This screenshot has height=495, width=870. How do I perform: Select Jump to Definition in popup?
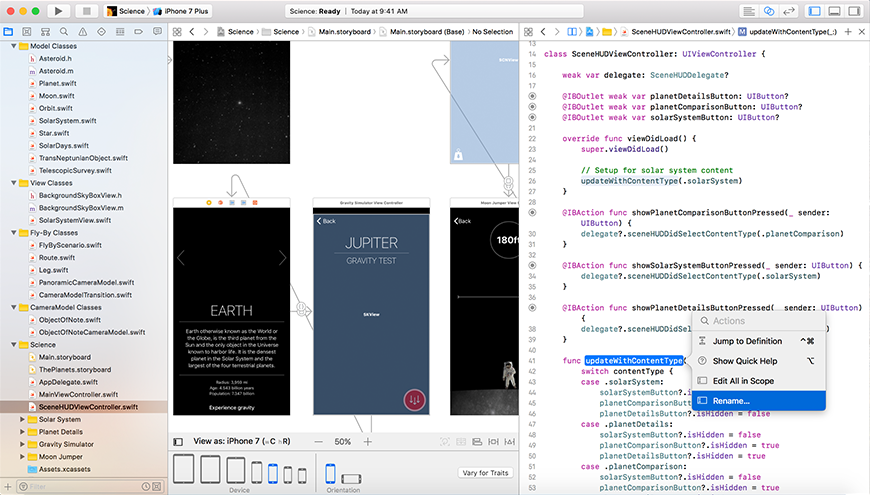(x=747, y=341)
